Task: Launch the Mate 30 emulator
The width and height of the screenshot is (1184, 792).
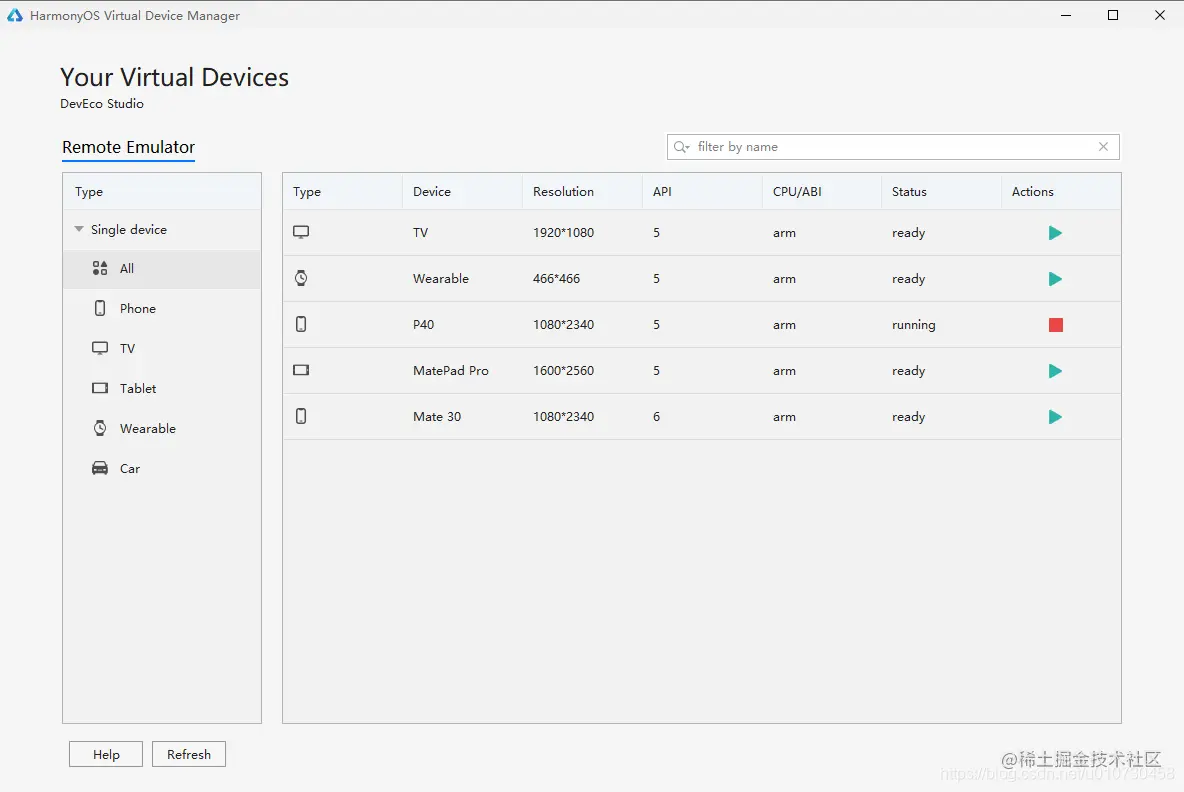Action: tap(1055, 417)
